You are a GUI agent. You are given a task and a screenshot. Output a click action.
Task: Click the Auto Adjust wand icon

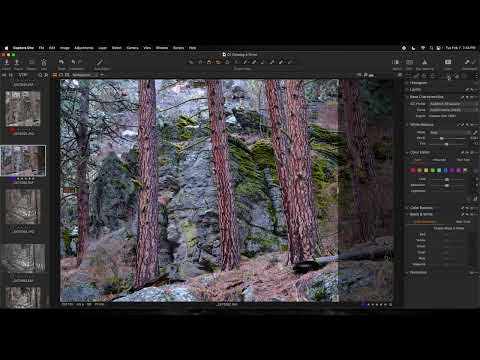coord(99,62)
